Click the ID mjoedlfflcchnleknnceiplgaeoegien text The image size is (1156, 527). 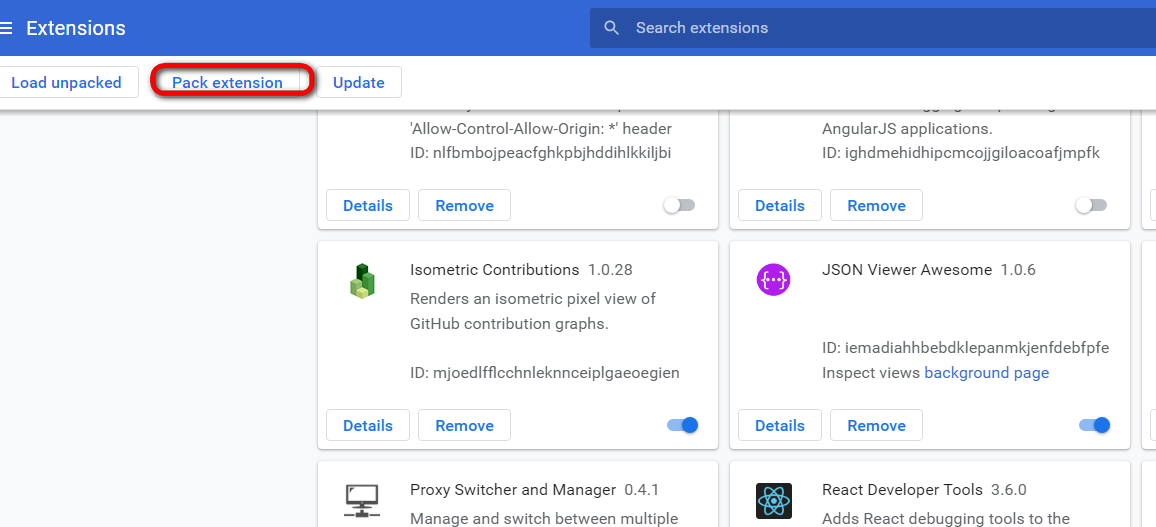click(x=545, y=372)
